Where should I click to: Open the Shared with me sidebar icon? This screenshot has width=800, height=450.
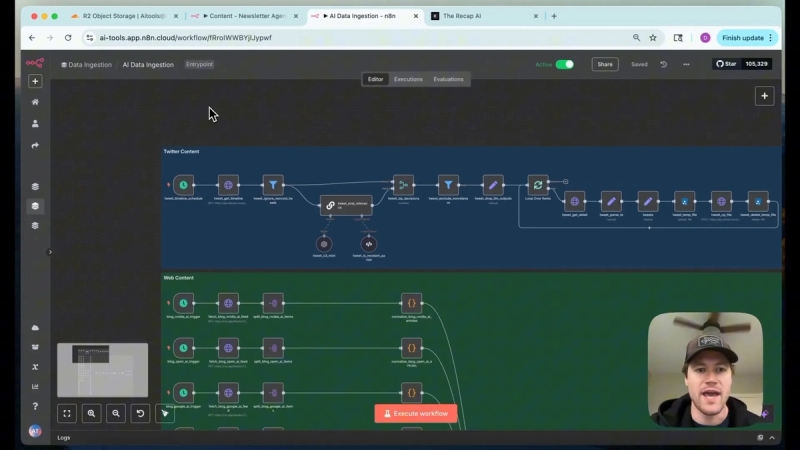tap(35, 145)
